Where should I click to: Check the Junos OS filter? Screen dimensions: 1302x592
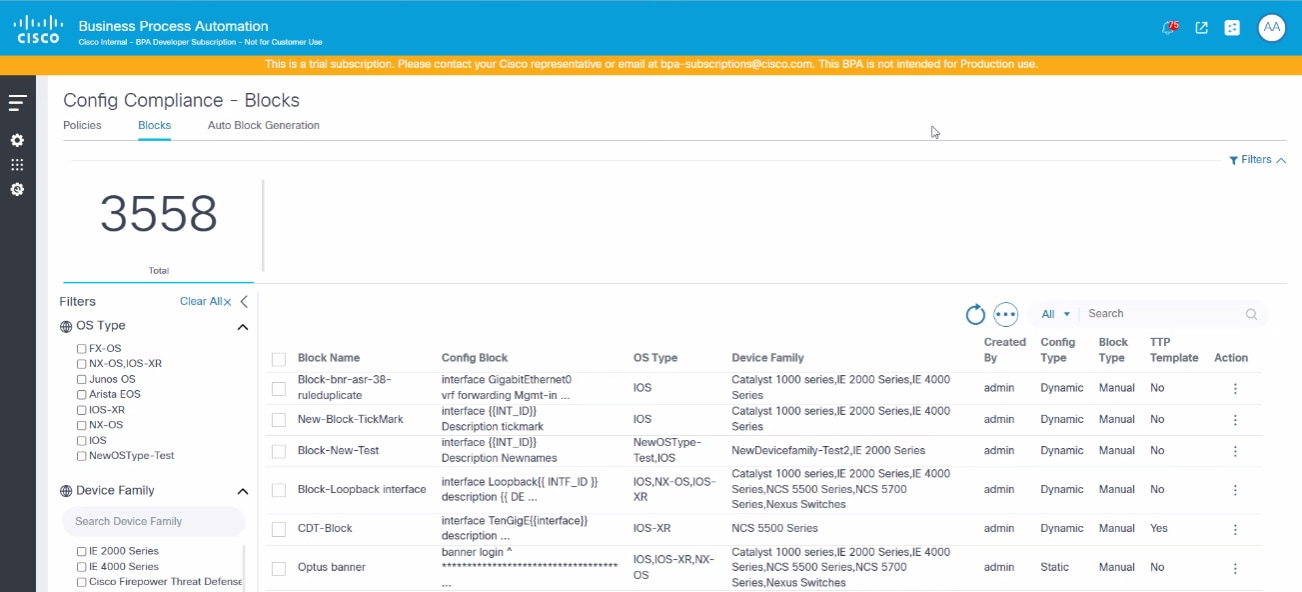coord(82,380)
